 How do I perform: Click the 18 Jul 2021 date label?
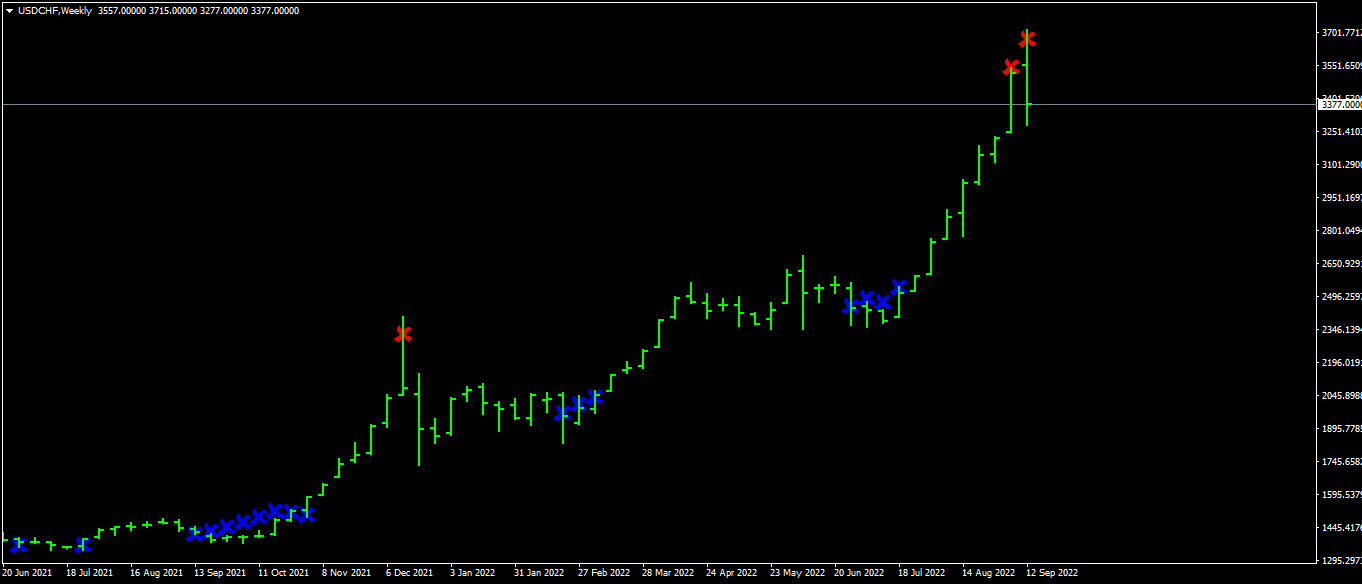pyautogui.click(x=90, y=573)
